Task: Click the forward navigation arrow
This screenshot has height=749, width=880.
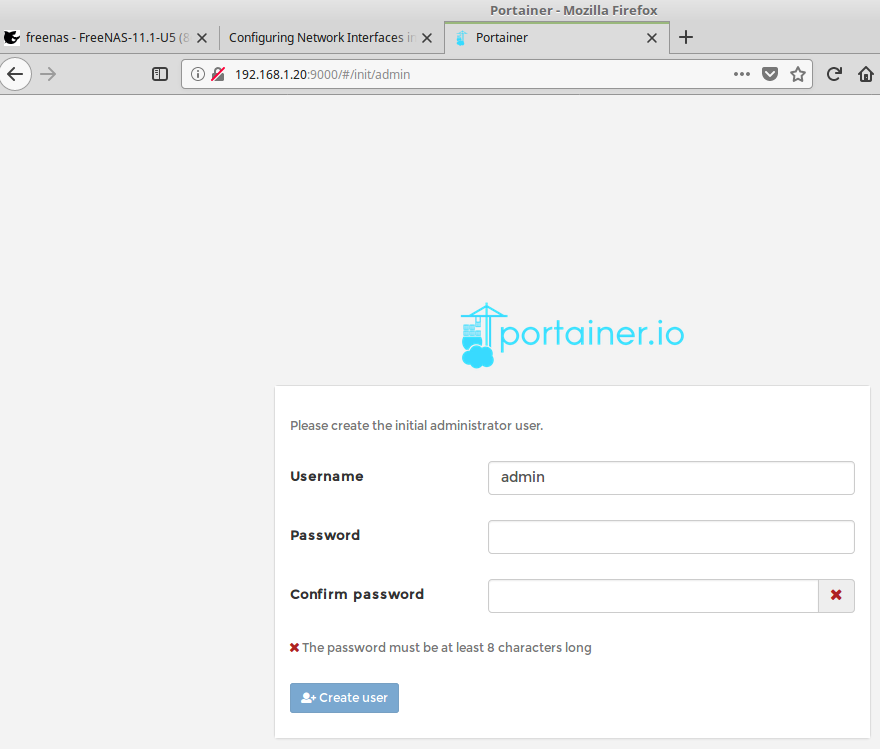Action: 48,74
